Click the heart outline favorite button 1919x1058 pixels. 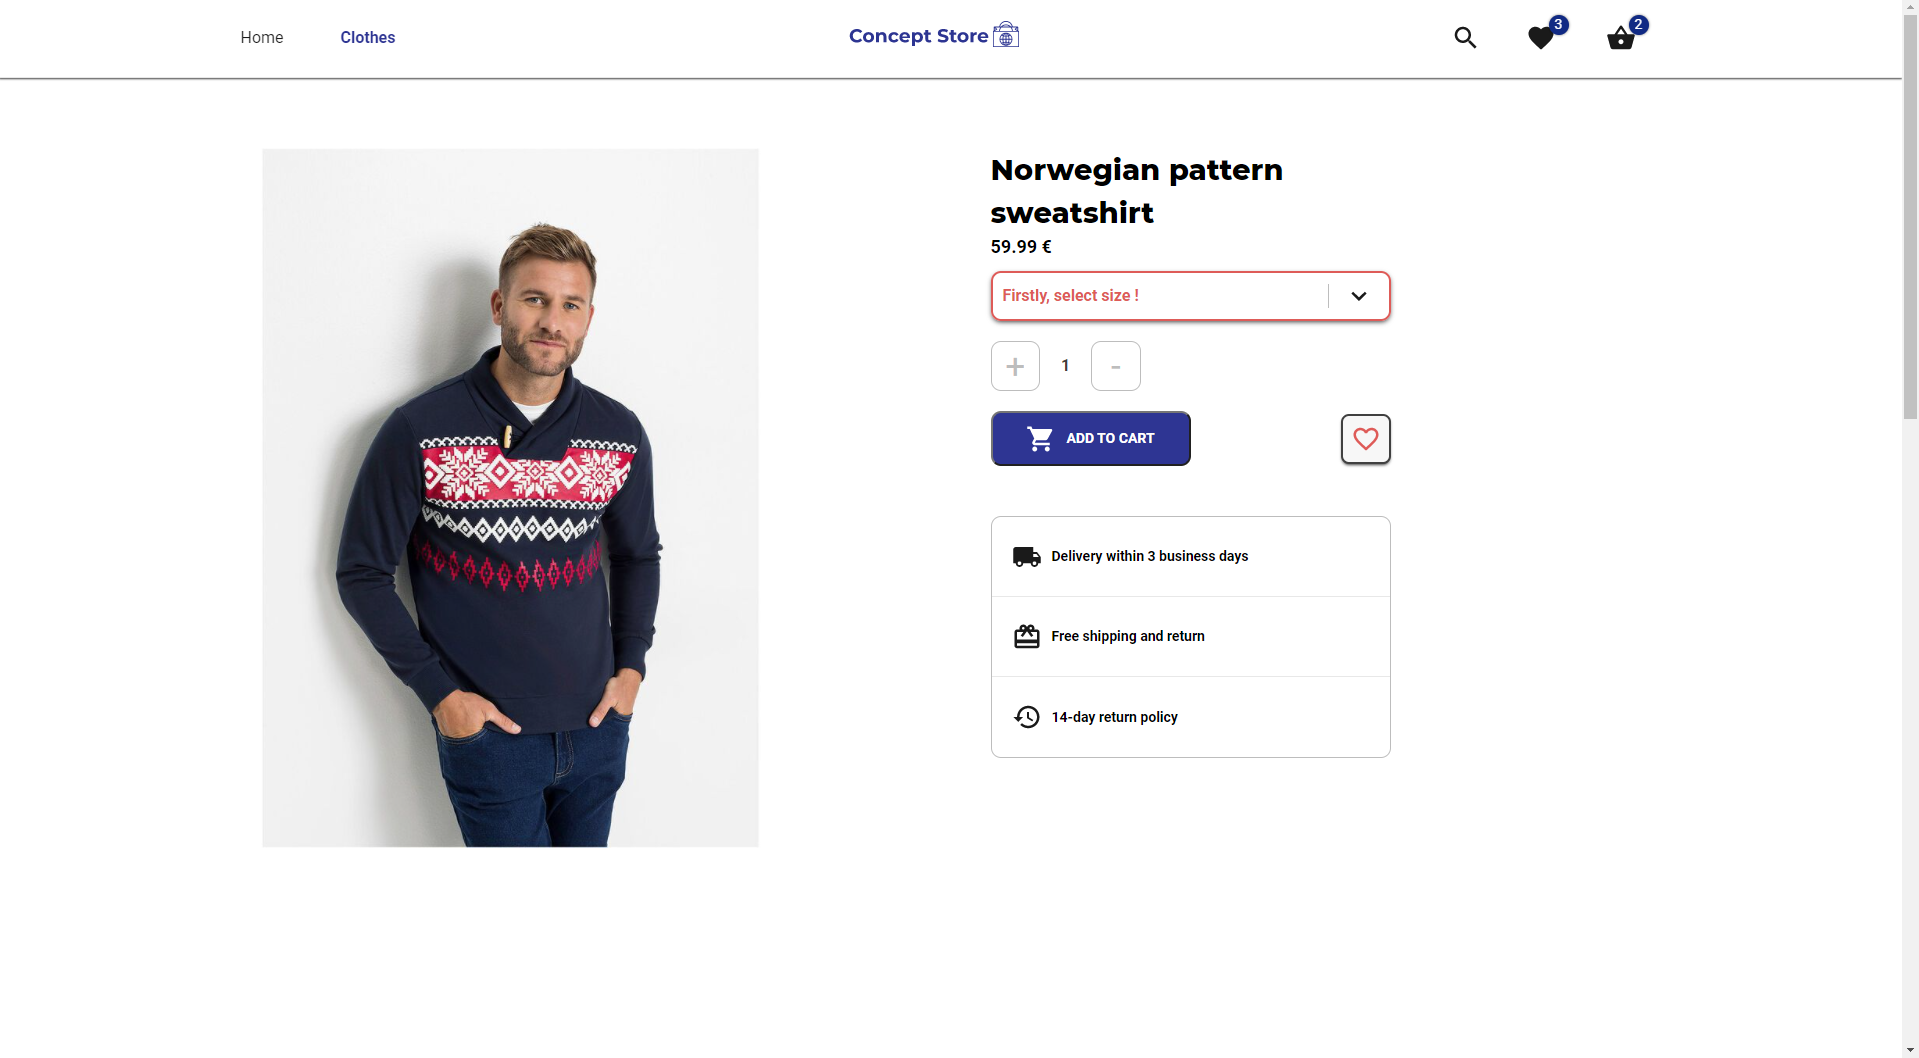tap(1365, 439)
